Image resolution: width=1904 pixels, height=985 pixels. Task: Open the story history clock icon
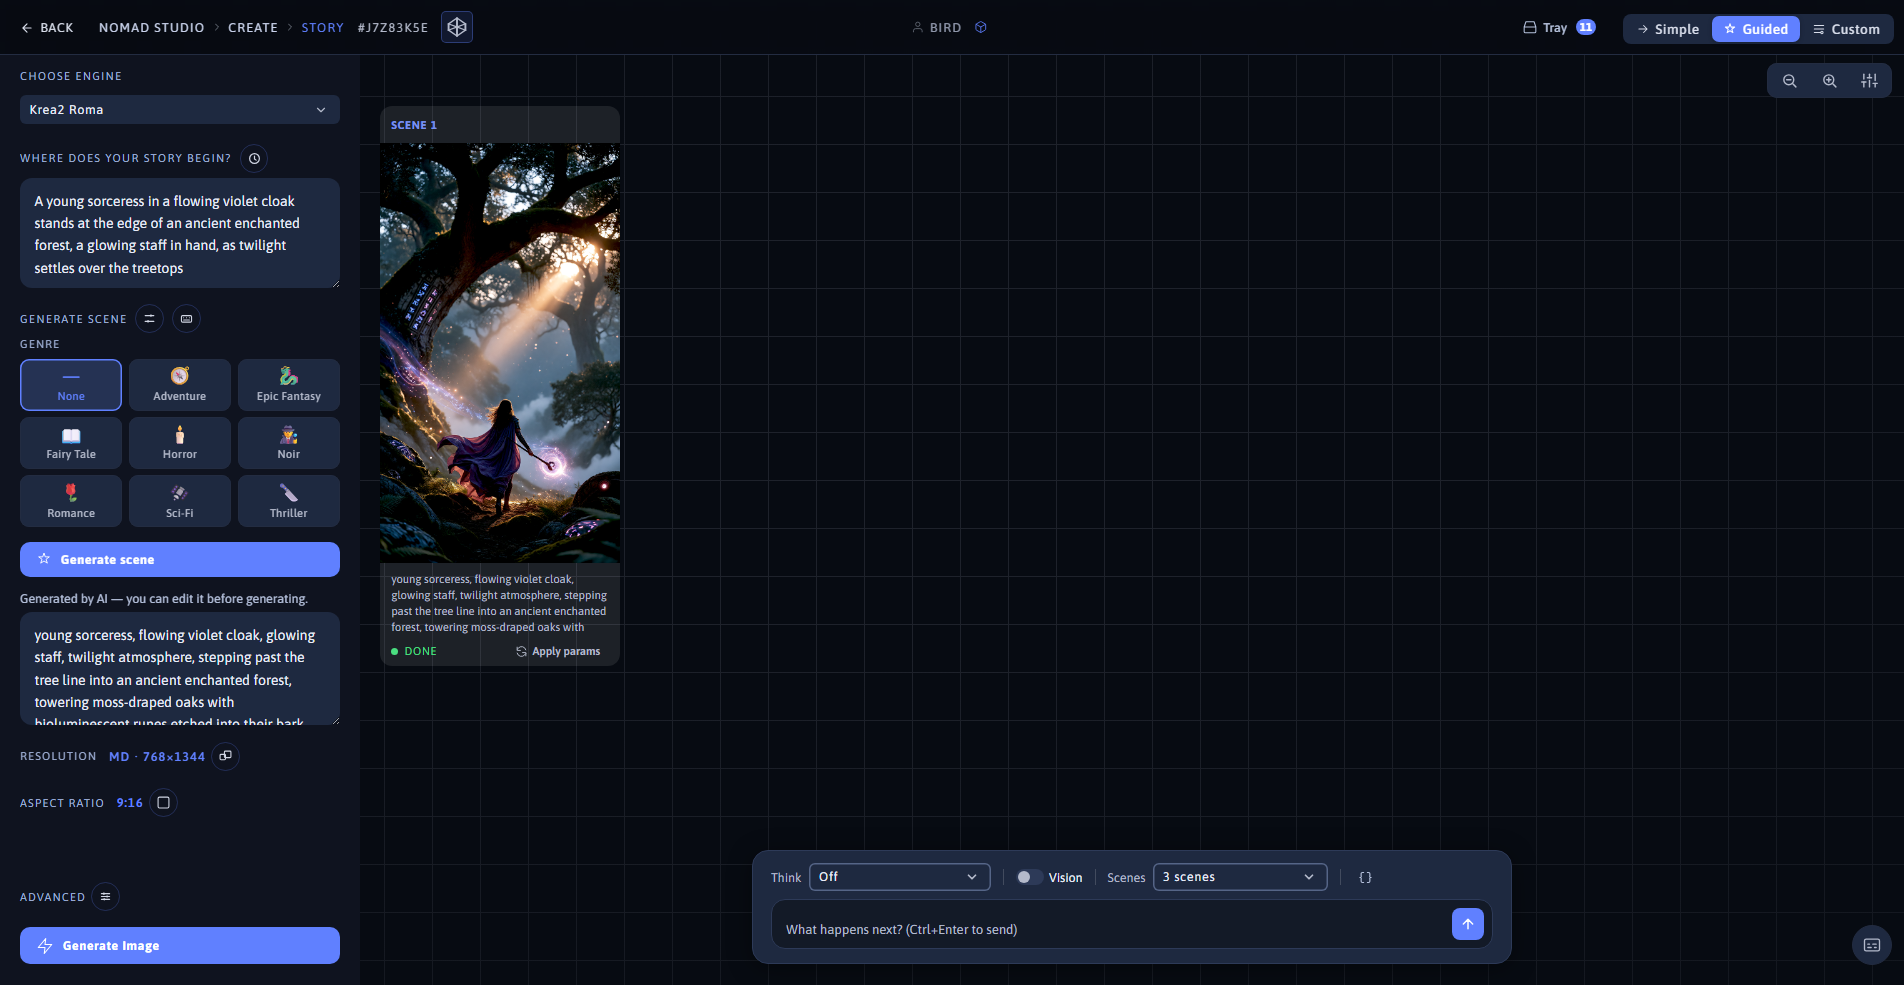[x=255, y=158]
